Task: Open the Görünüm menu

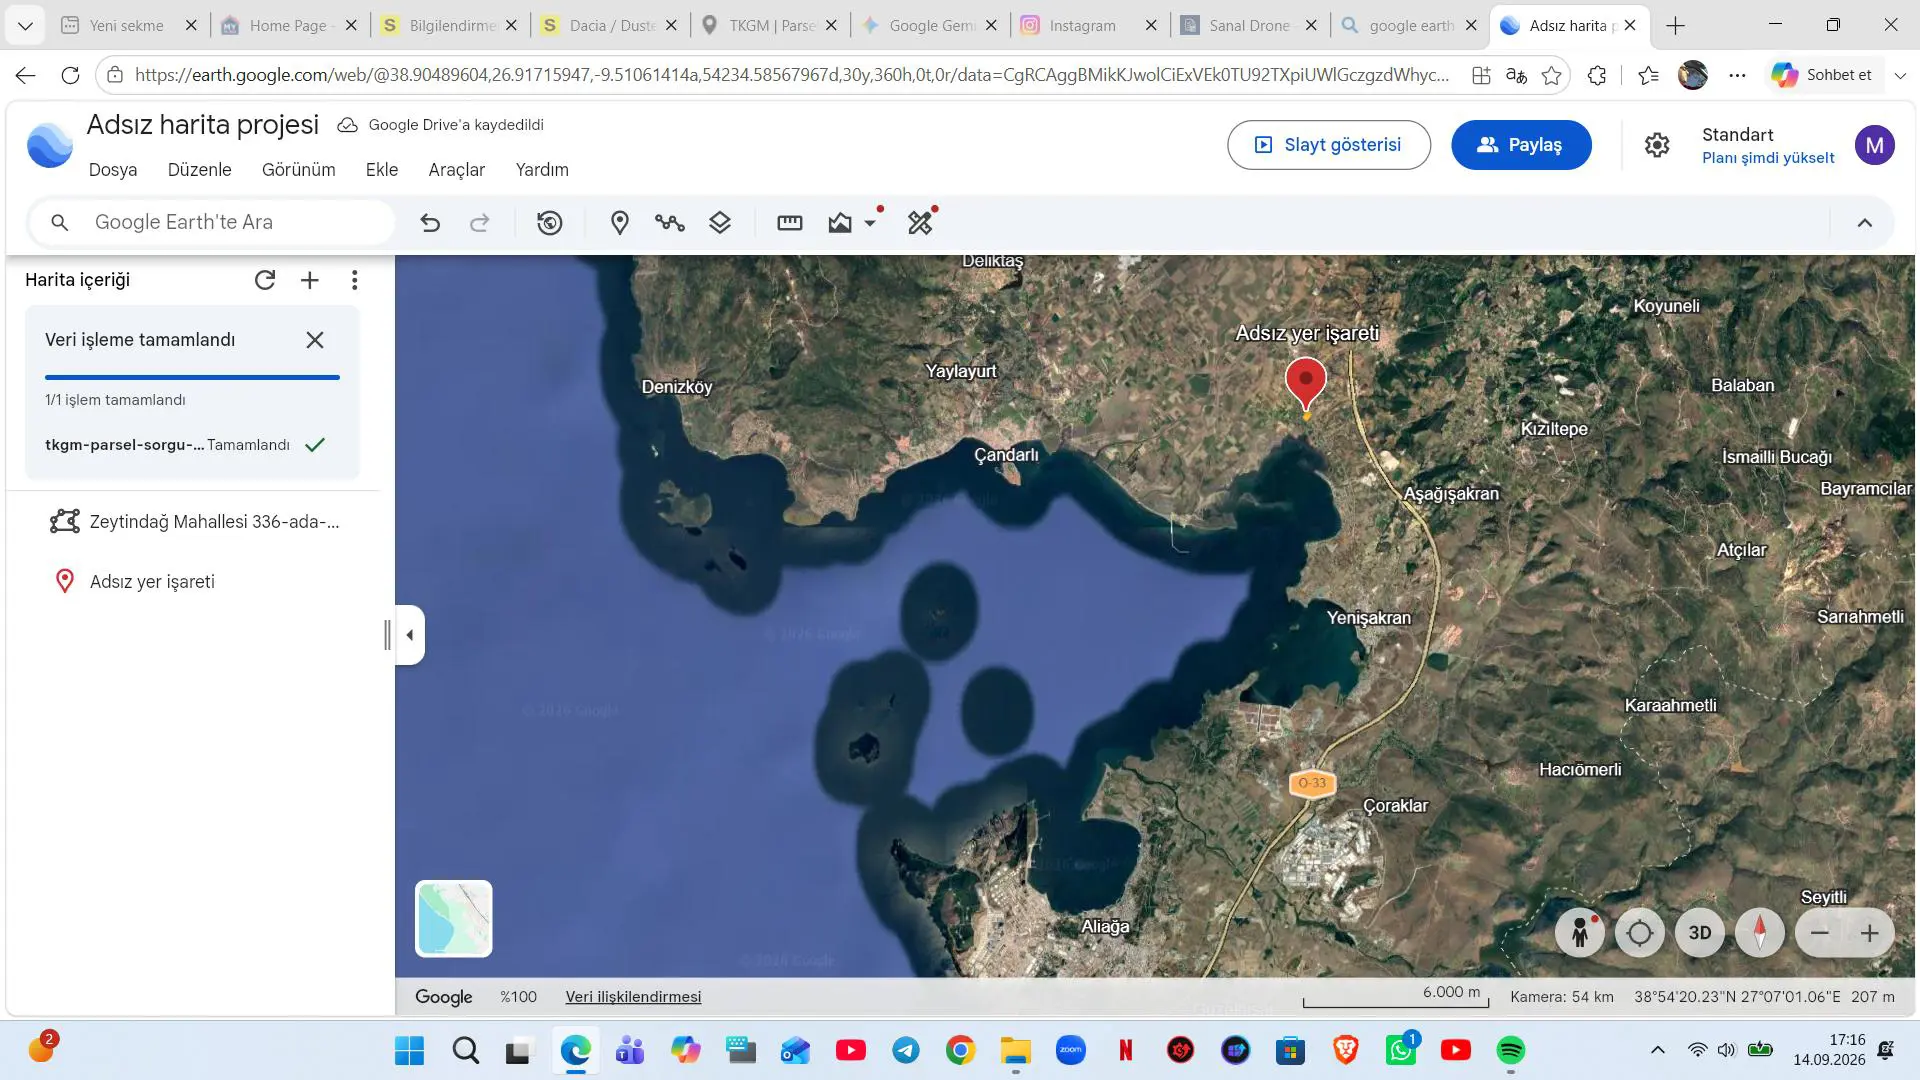Action: (299, 170)
